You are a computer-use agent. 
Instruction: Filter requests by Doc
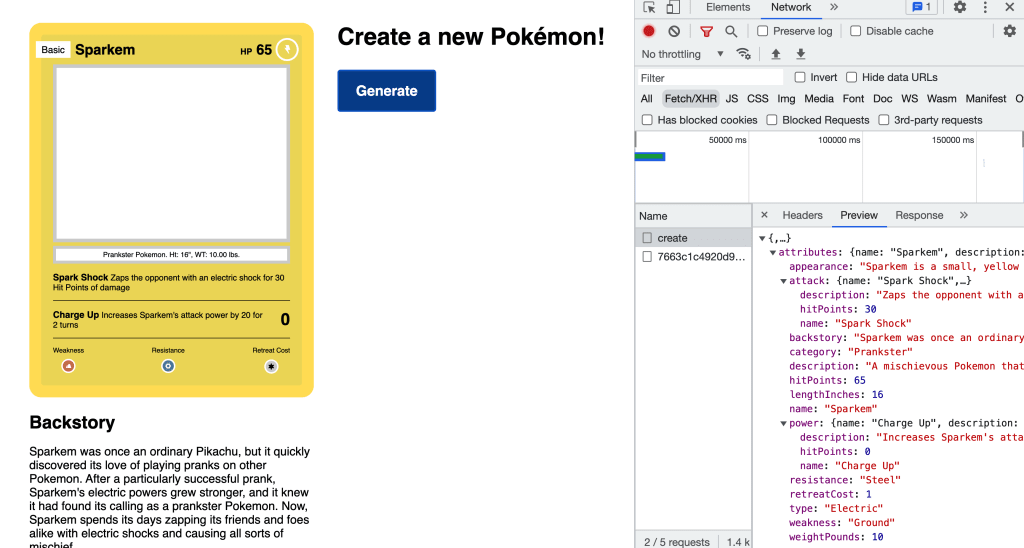(x=882, y=99)
